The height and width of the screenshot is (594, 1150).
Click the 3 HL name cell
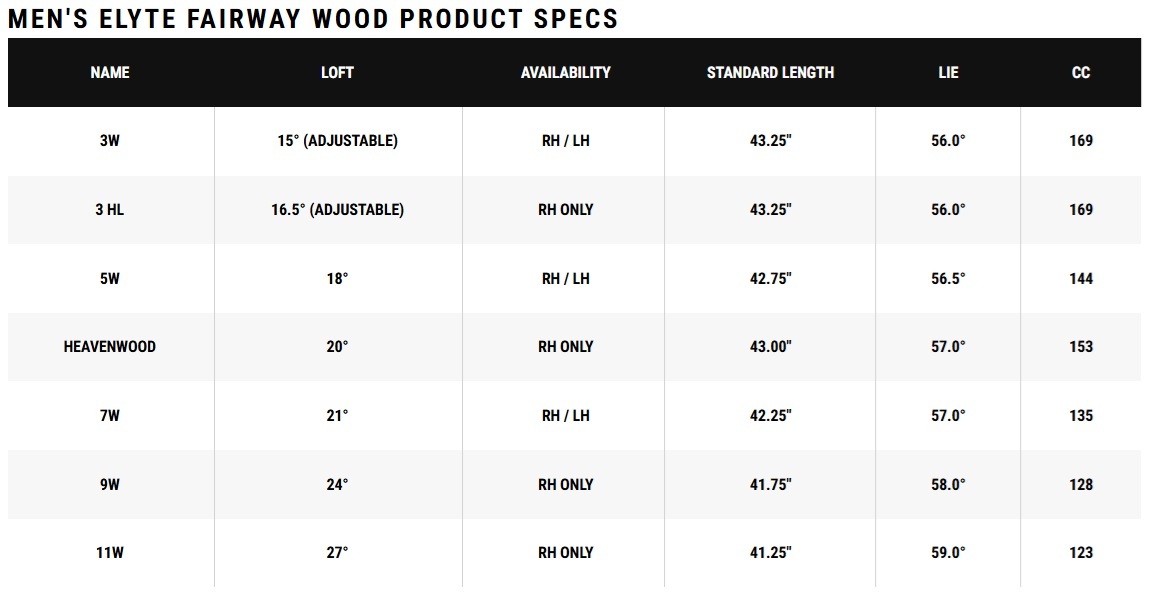[110, 210]
